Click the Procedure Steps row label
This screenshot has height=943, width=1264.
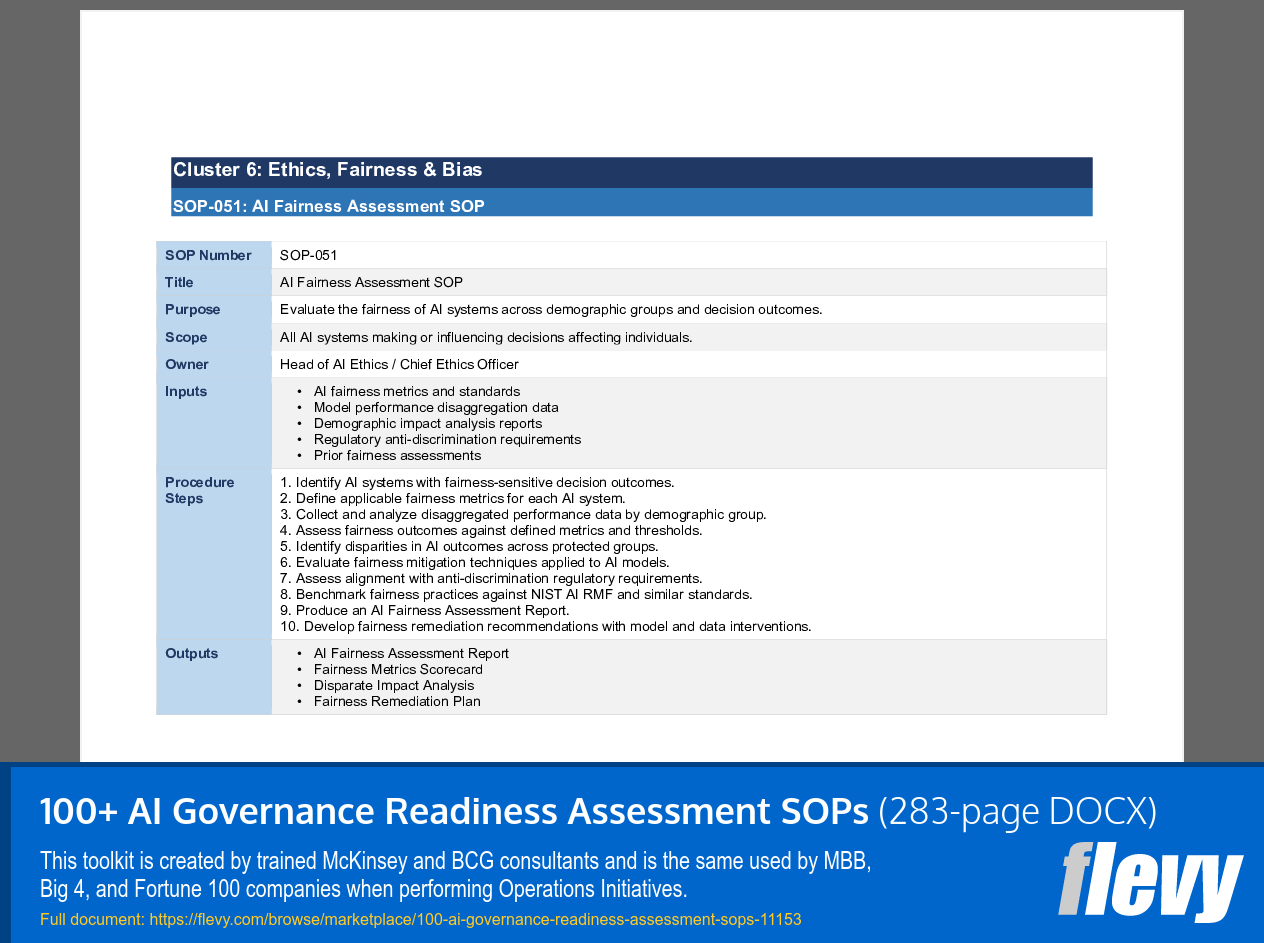[199, 490]
